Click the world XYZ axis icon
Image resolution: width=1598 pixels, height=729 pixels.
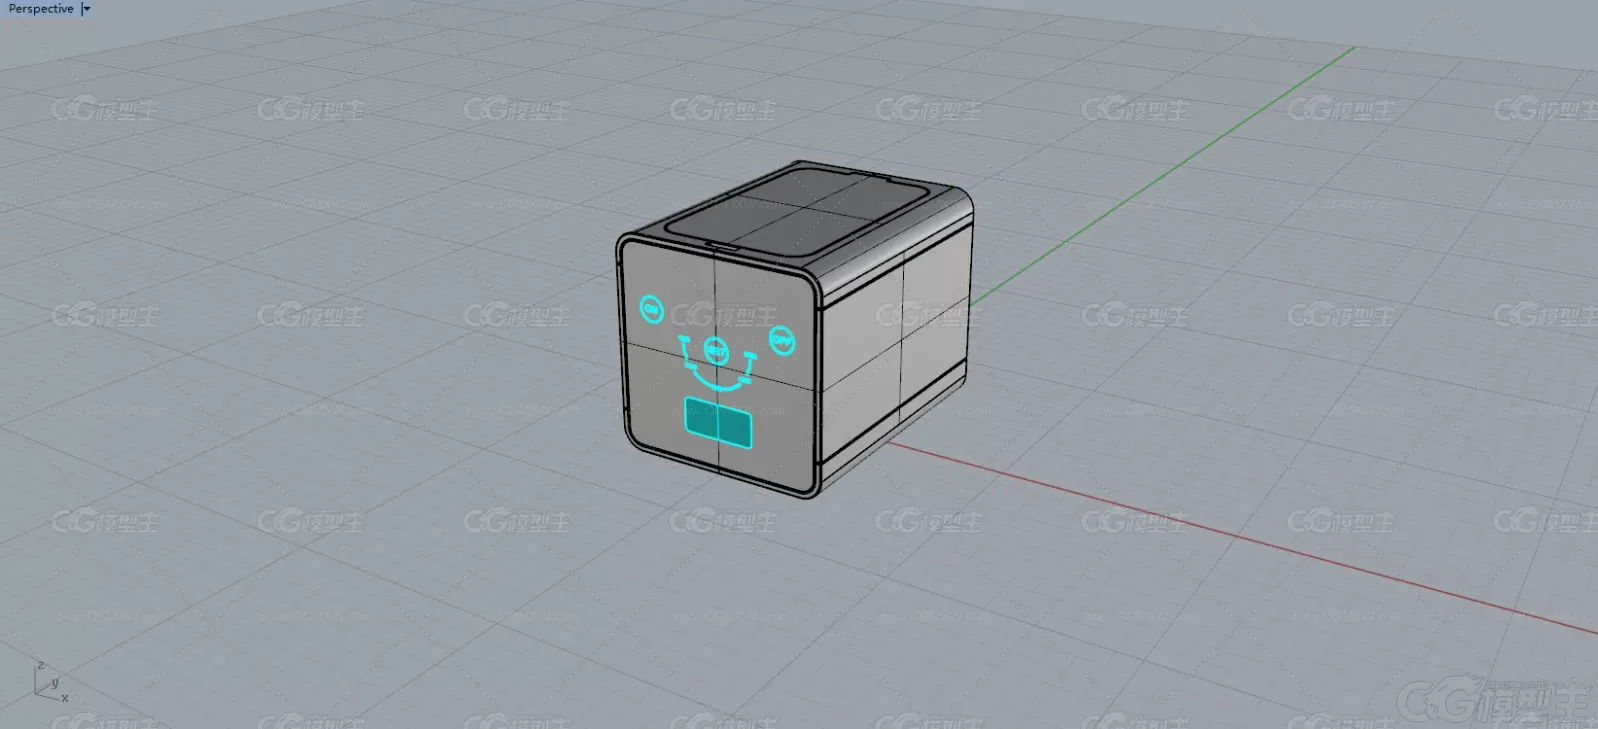tap(50, 682)
